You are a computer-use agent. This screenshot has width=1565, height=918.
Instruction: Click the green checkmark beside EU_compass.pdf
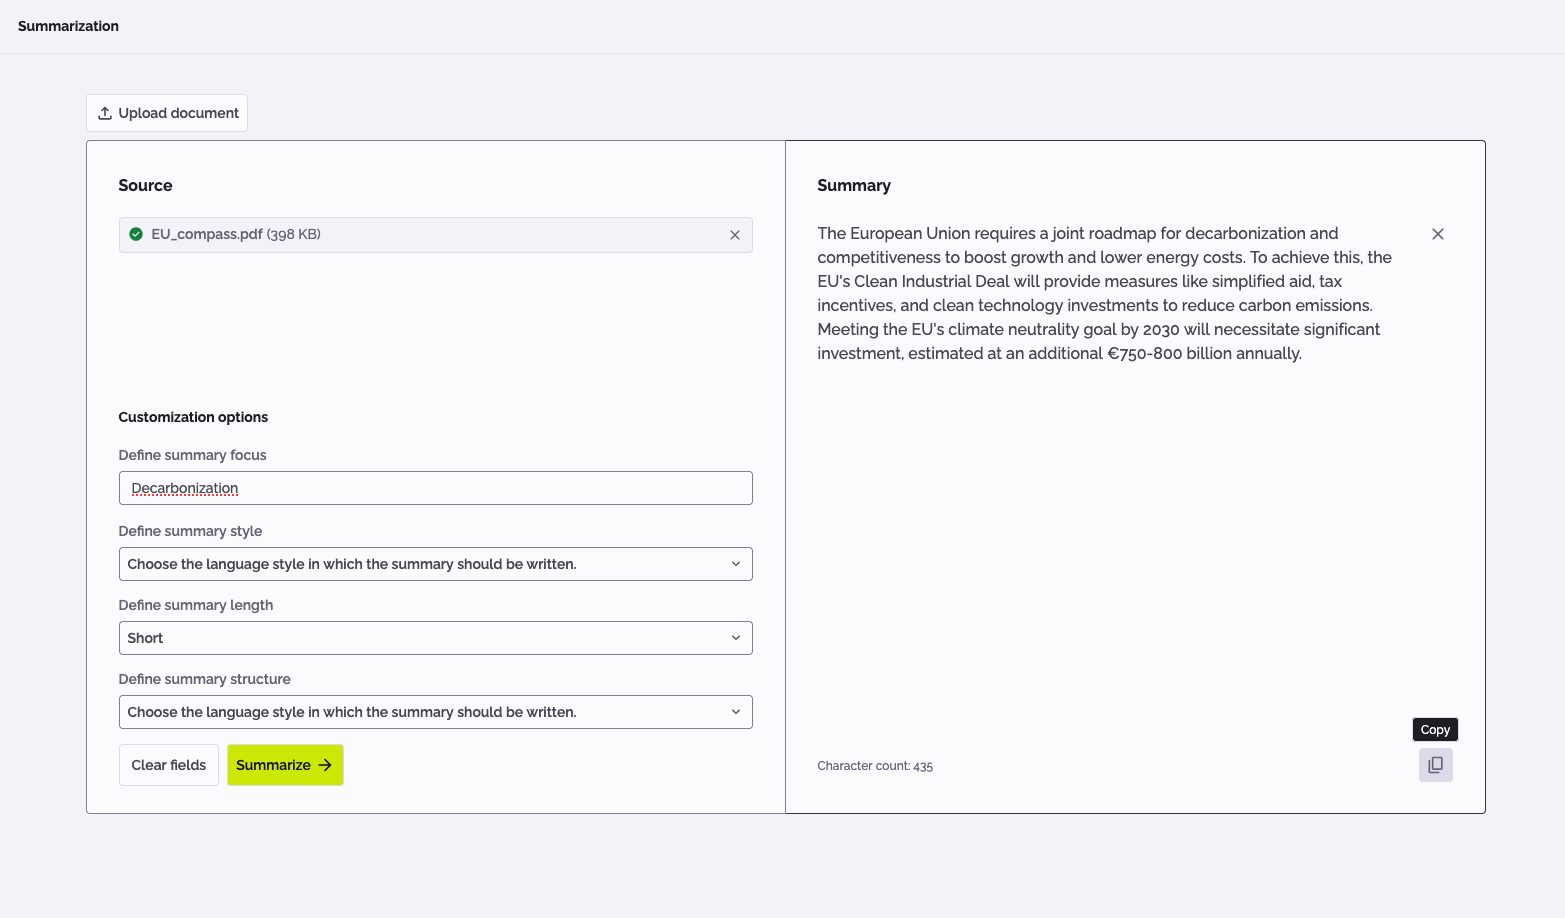coord(135,233)
